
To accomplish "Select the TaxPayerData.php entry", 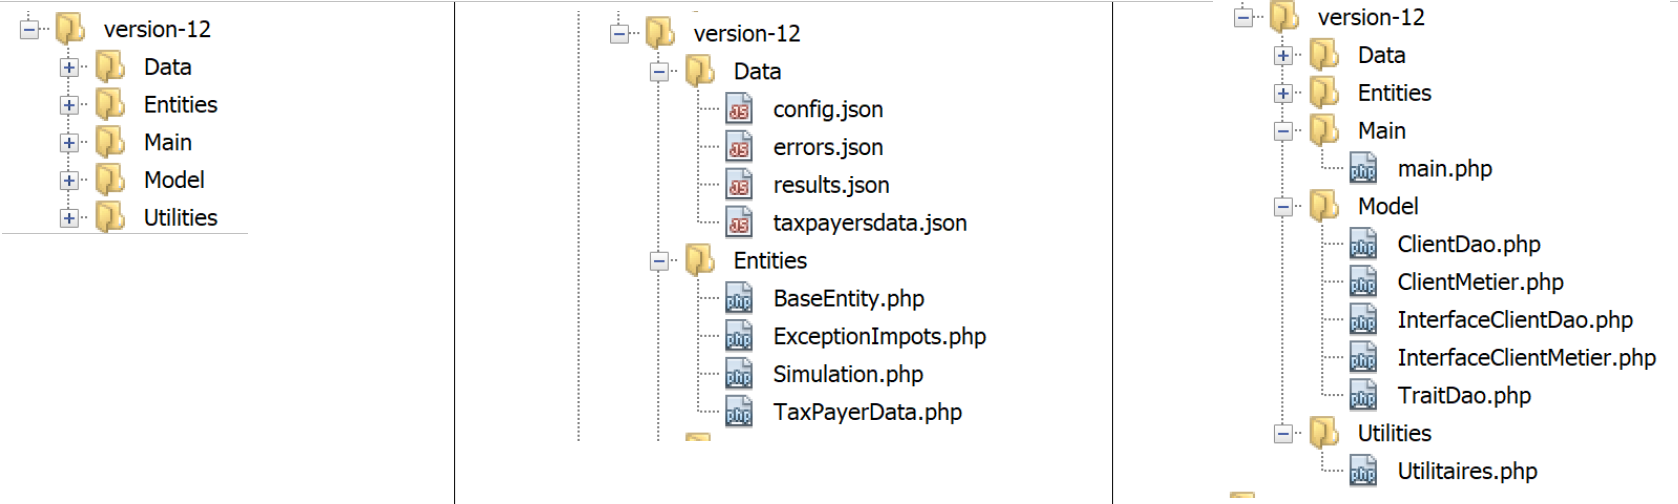I will click(x=867, y=412).
